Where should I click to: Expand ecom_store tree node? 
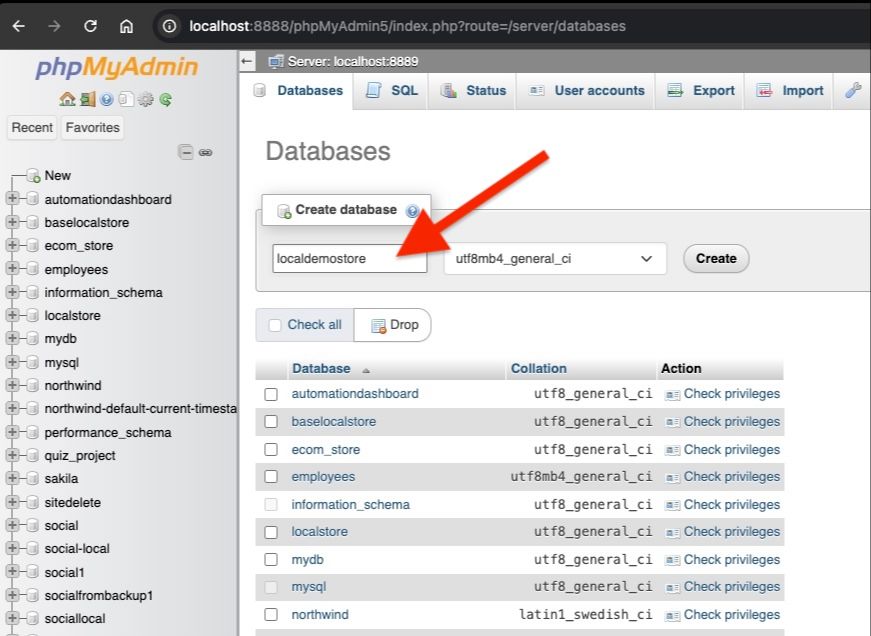pyautogui.click(x=12, y=245)
